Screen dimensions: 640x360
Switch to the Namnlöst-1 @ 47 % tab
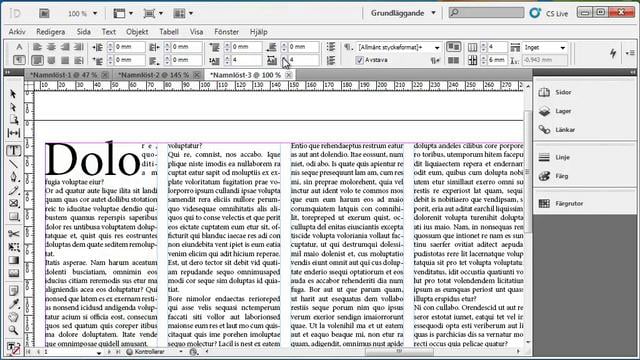coord(64,75)
